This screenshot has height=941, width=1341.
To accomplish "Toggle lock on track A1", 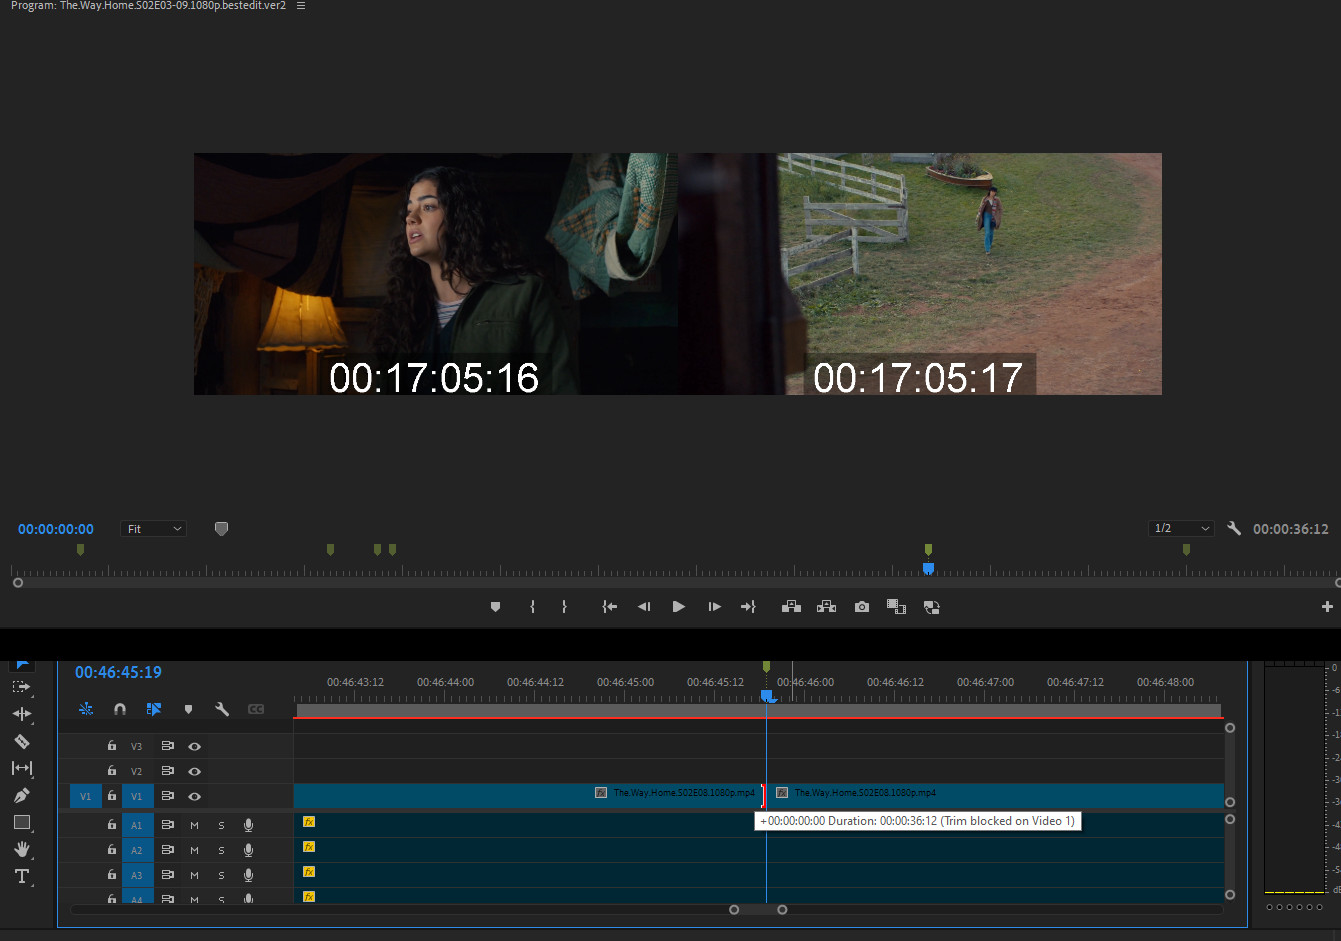I will click(x=112, y=825).
